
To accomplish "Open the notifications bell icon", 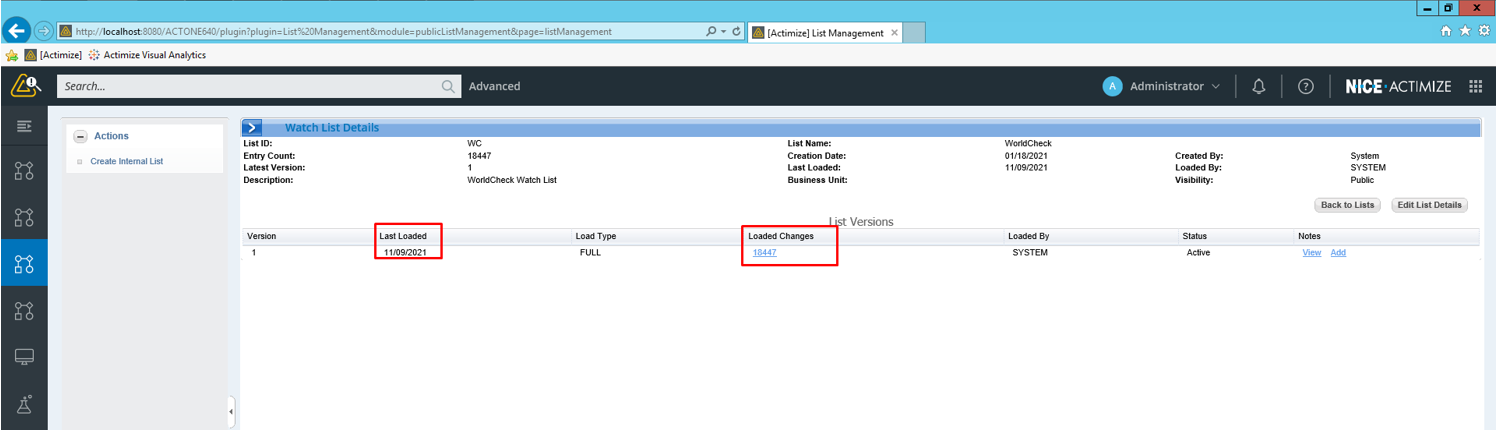I will (1259, 86).
